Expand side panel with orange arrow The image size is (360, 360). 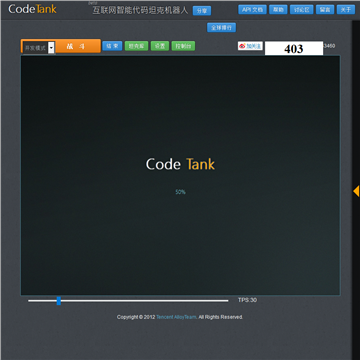[356, 191]
